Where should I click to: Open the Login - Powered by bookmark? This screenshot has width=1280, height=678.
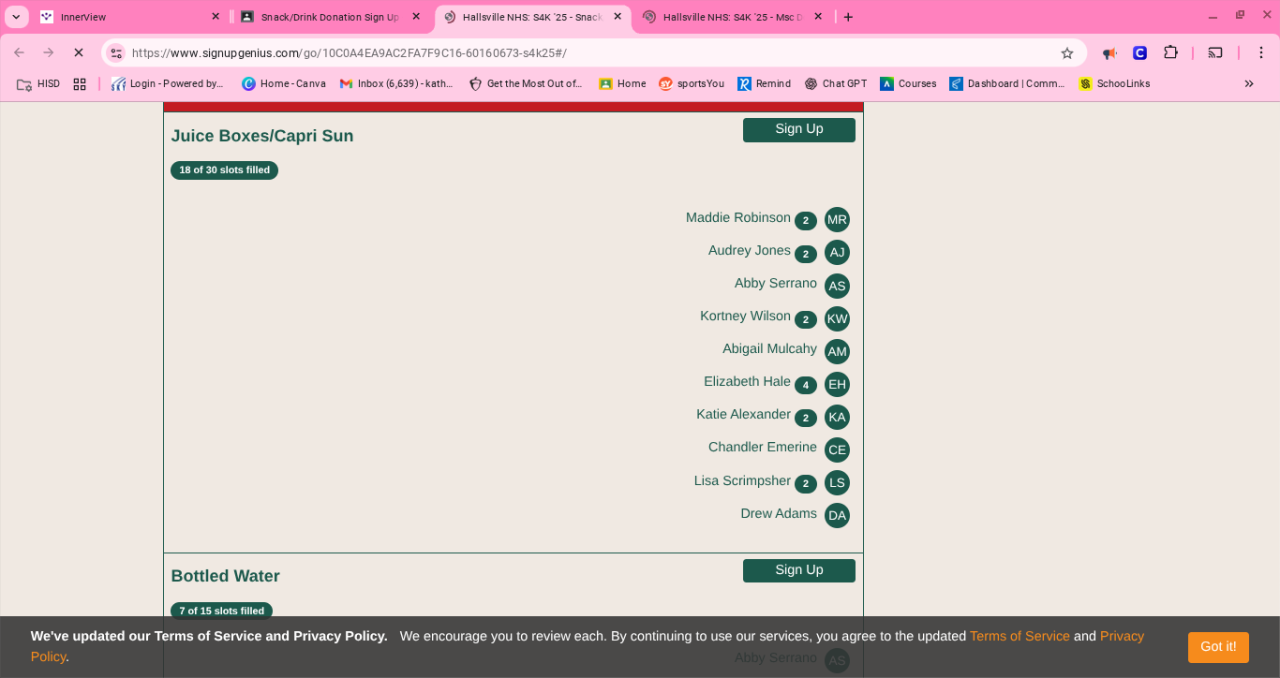click(168, 84)
